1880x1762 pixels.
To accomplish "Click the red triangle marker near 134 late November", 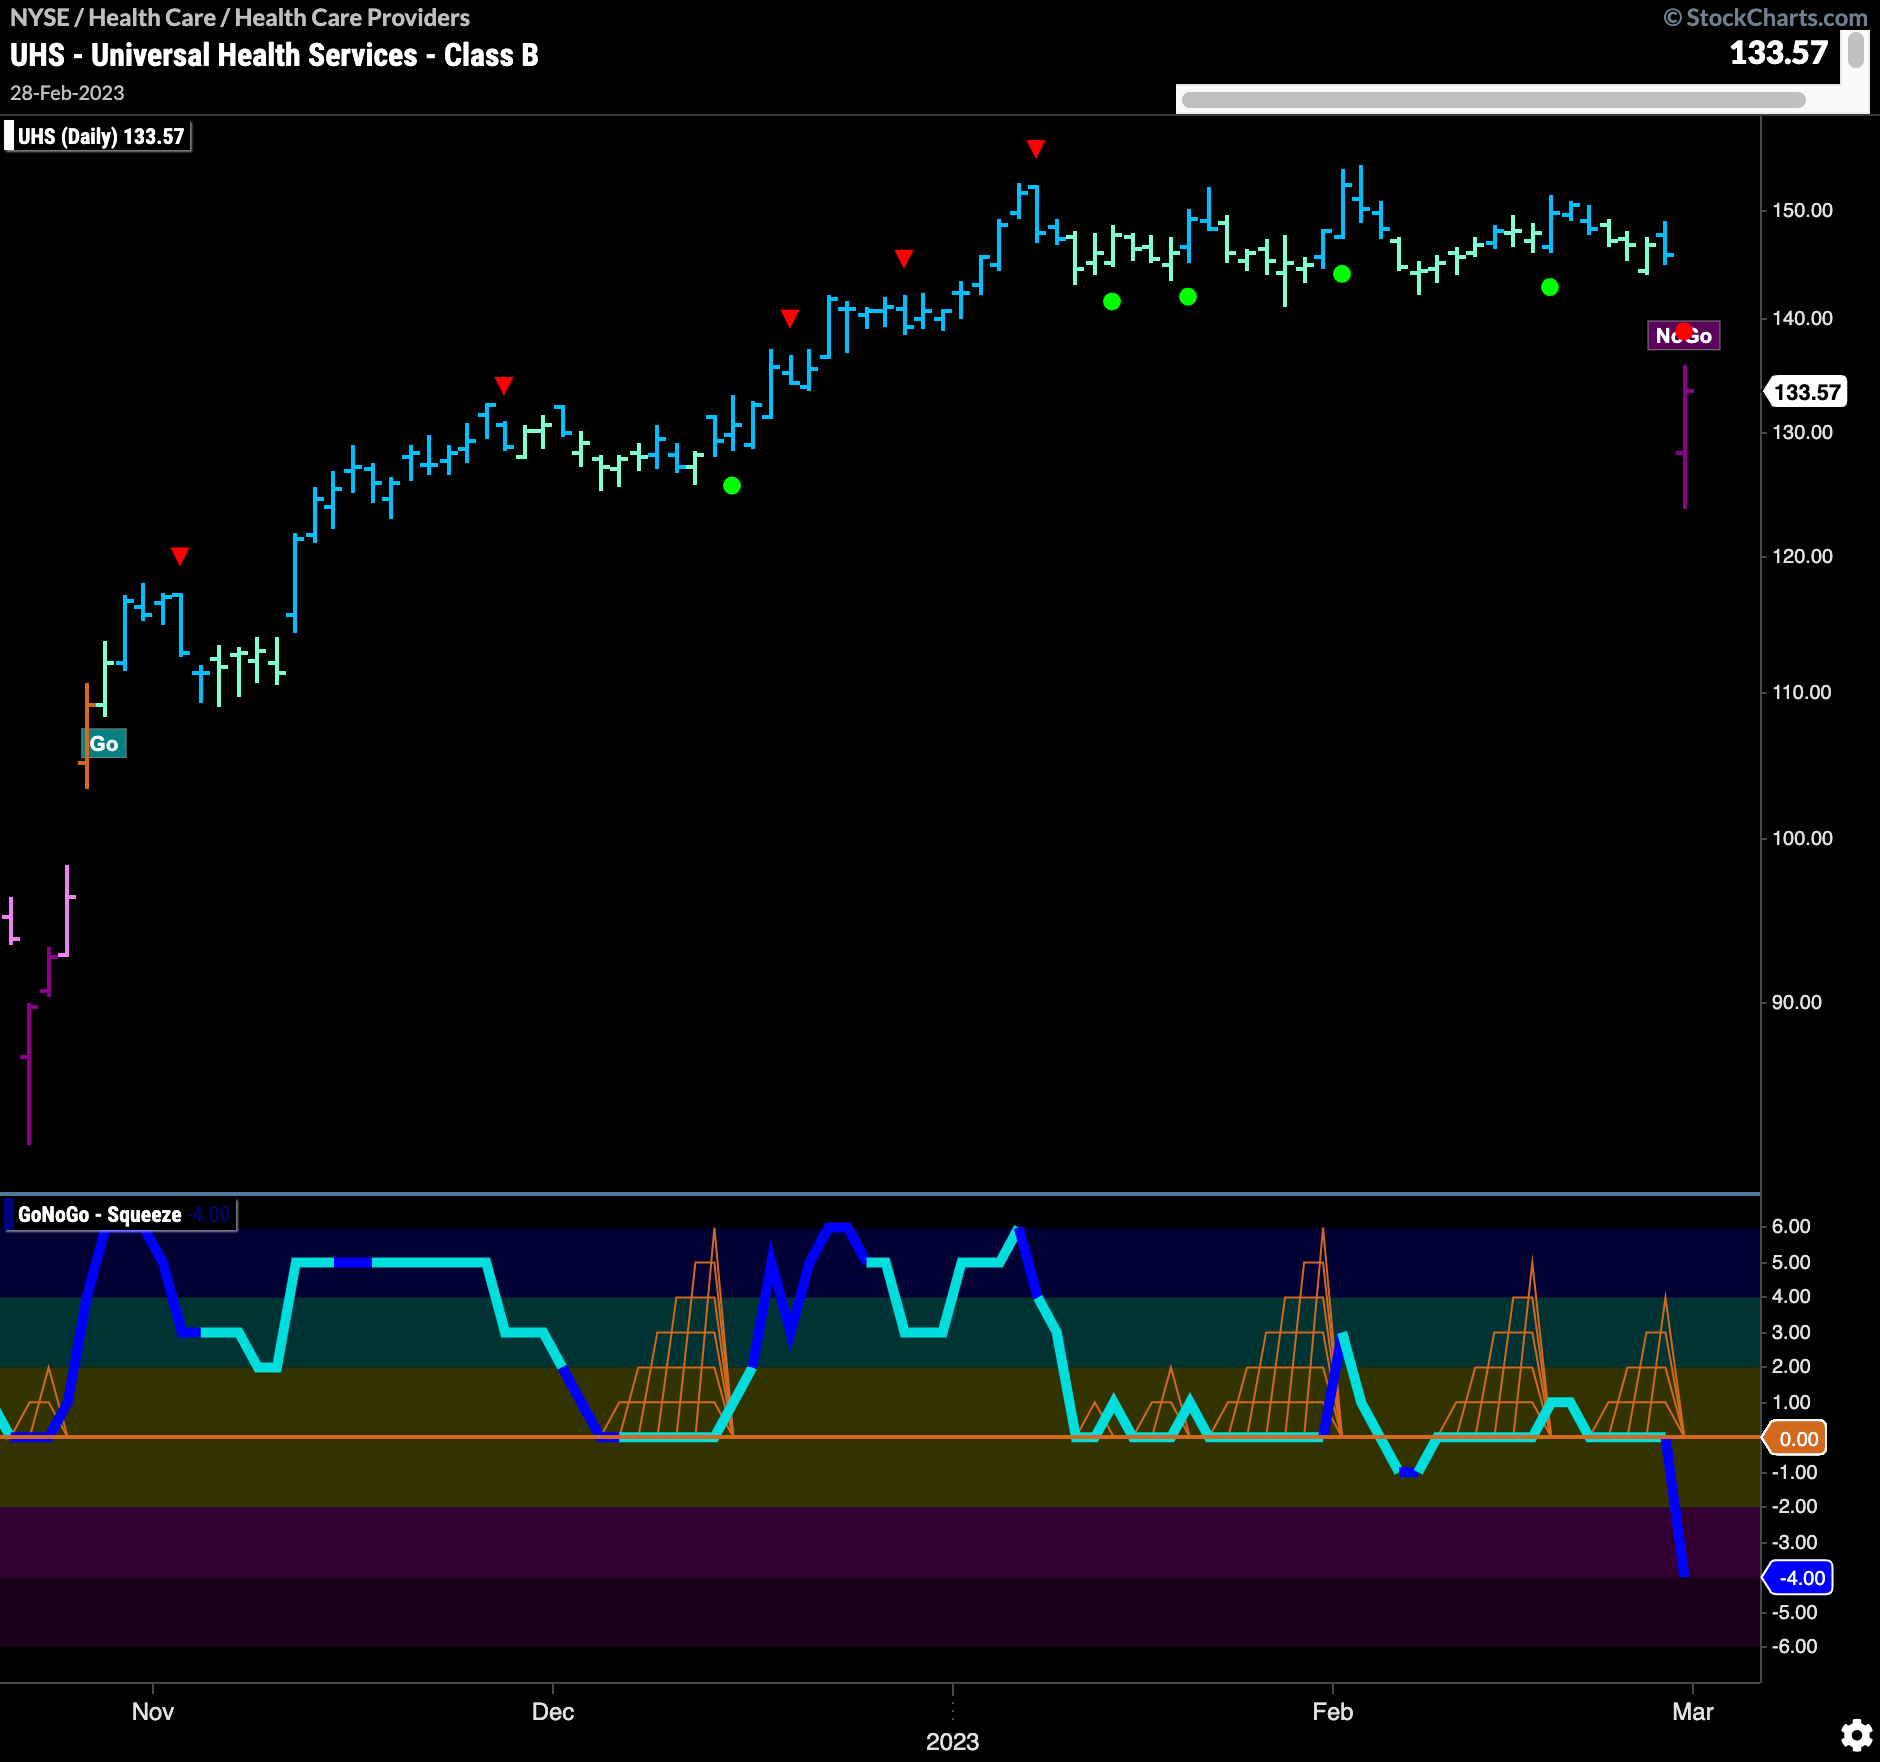I will pyautogui.click(x=504, y=385).
